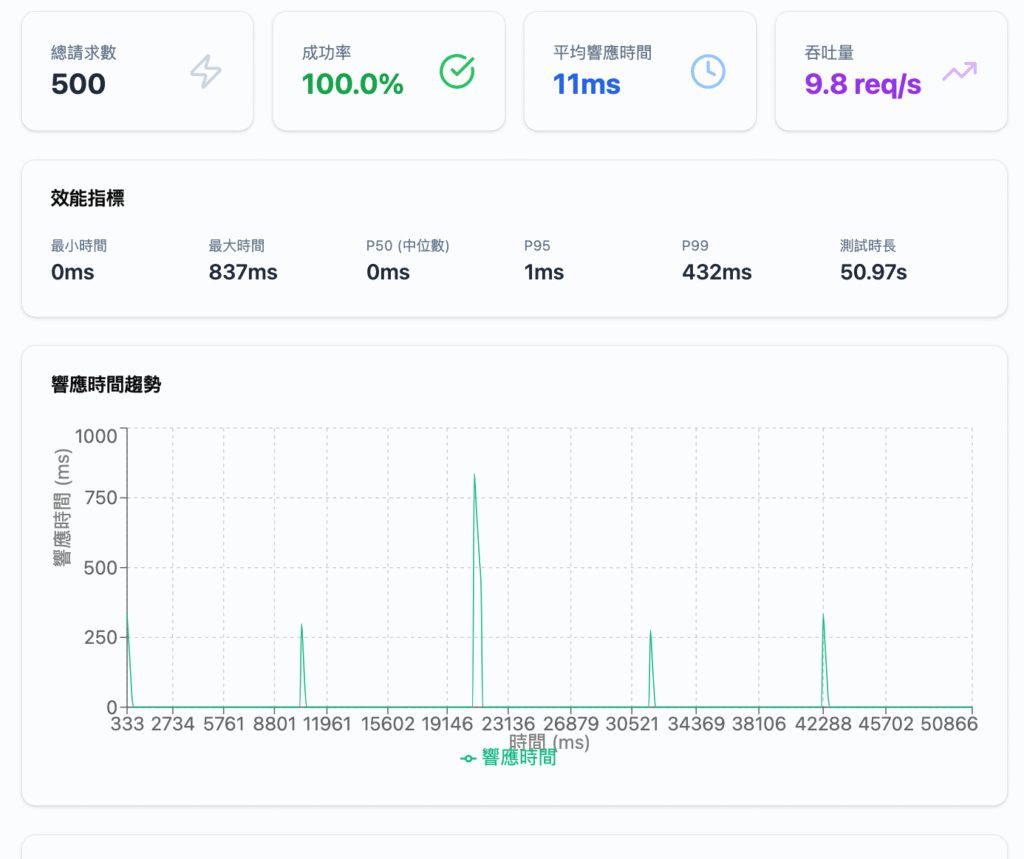Click the 效能指標 section heading
1024x859 pixels.
coord(88,199)
